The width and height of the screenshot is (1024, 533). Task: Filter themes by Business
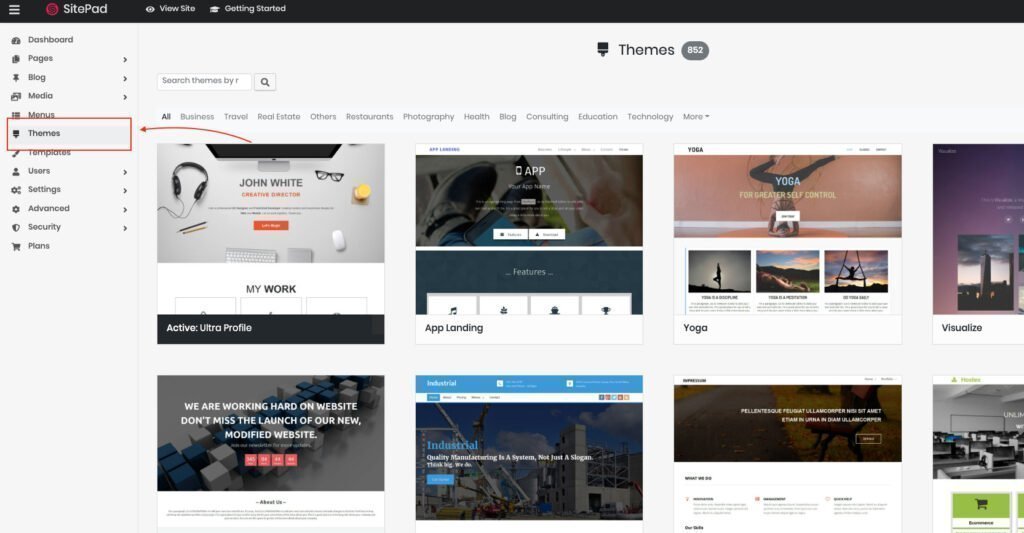click(x=197, y=116)
